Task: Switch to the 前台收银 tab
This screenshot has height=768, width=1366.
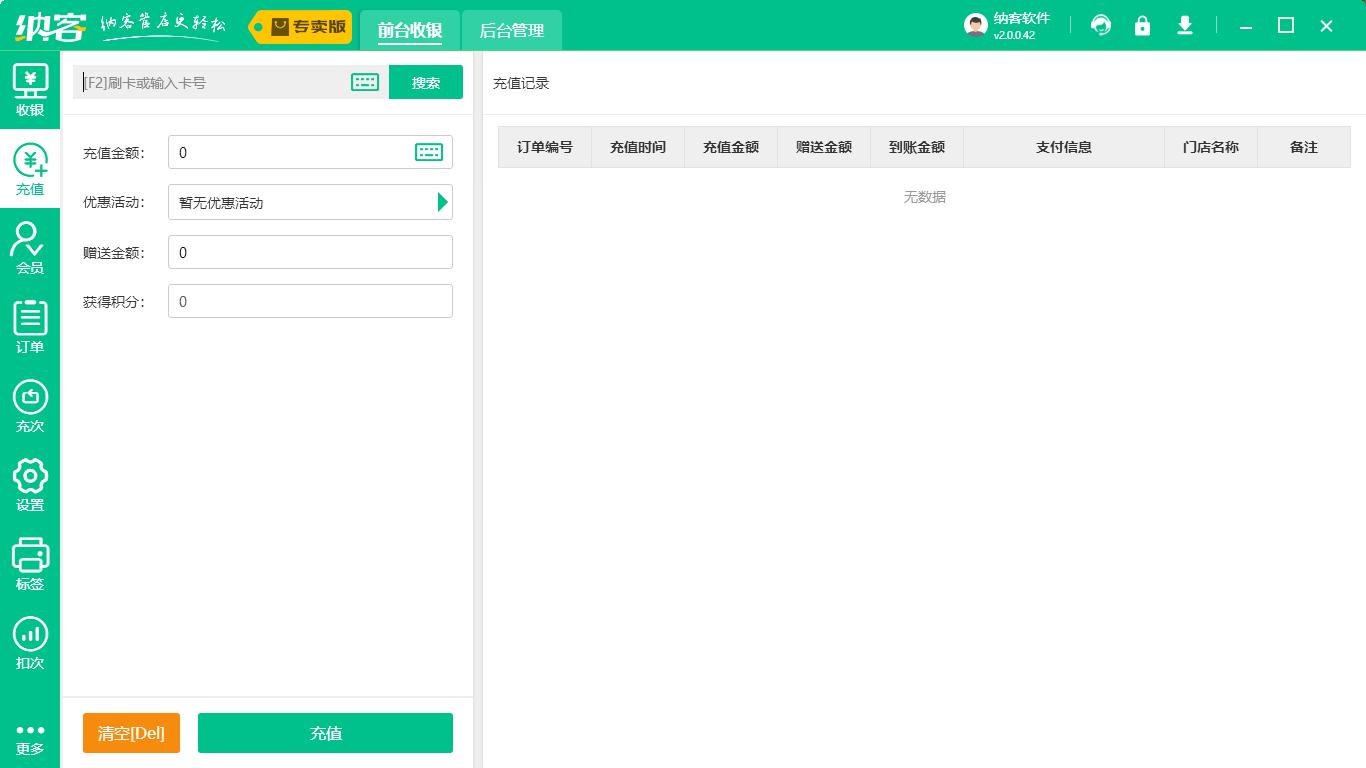Action: click(410, 31)
